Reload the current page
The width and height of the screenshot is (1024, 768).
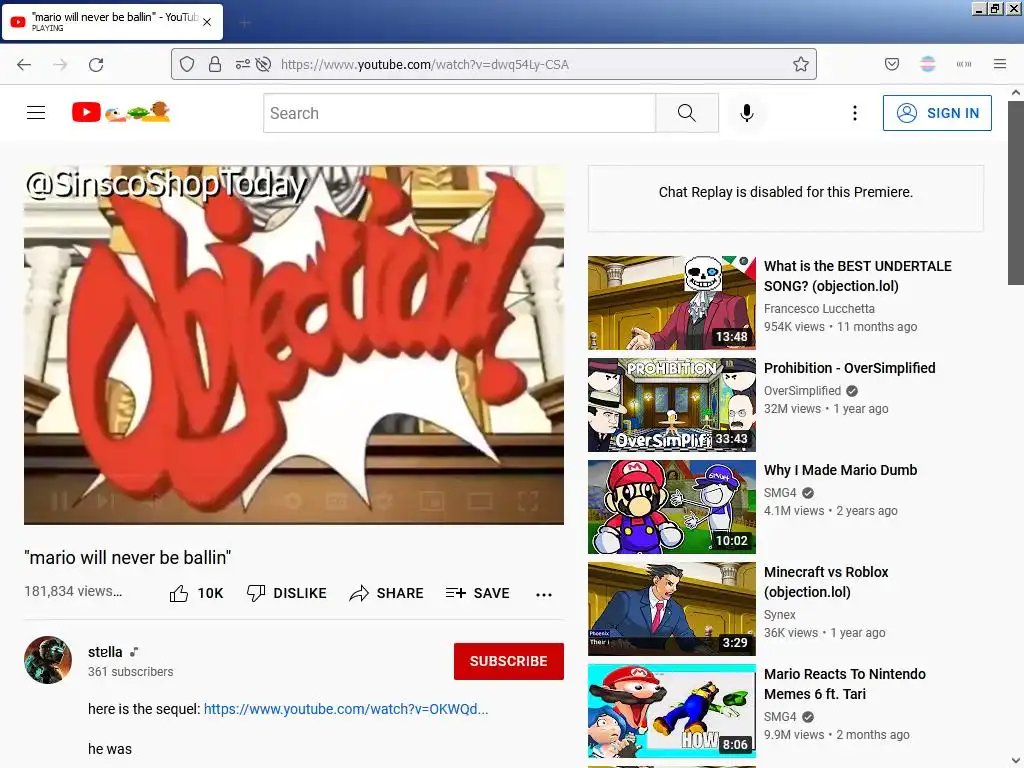click(x=96, y=64)
